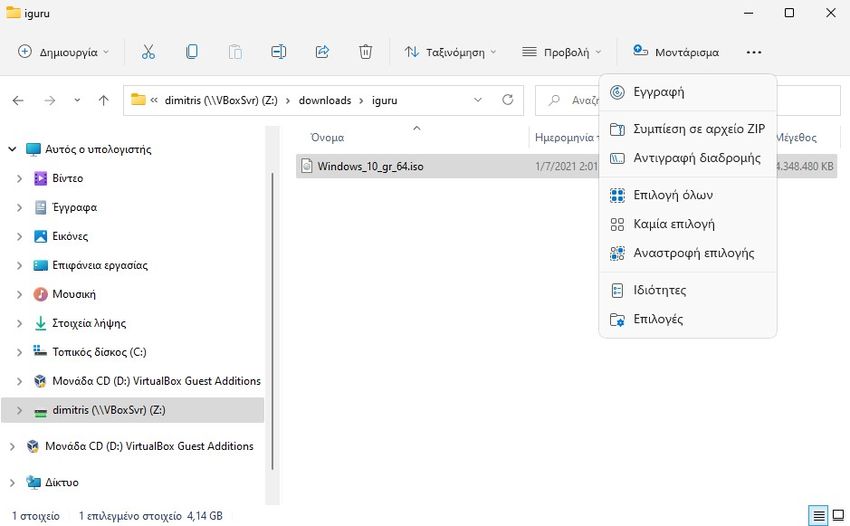Screen dimensions: 850x526
Task: Go back with the left arrow
Action: [18, 100]
